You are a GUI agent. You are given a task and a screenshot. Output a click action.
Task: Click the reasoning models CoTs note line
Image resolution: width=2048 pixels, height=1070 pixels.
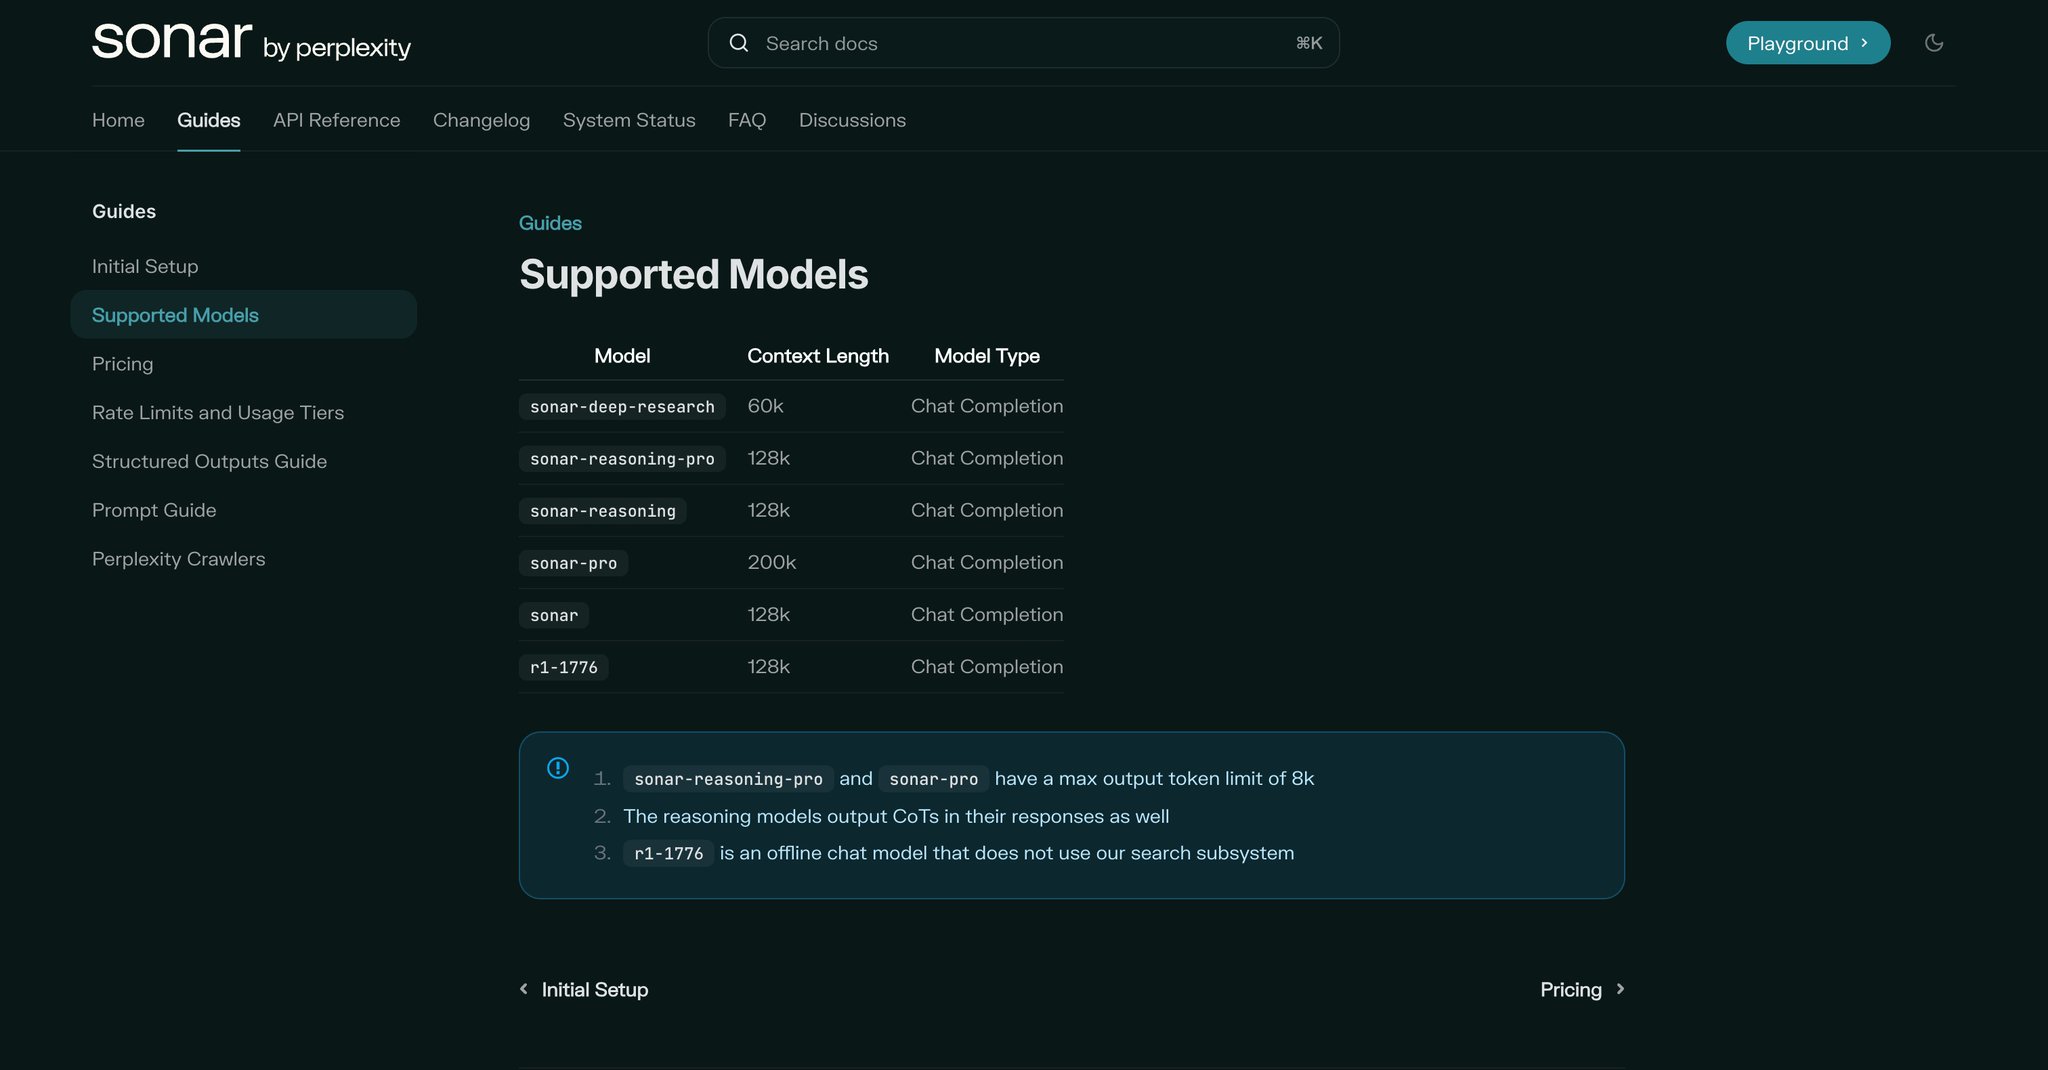[x=896, y=816]
